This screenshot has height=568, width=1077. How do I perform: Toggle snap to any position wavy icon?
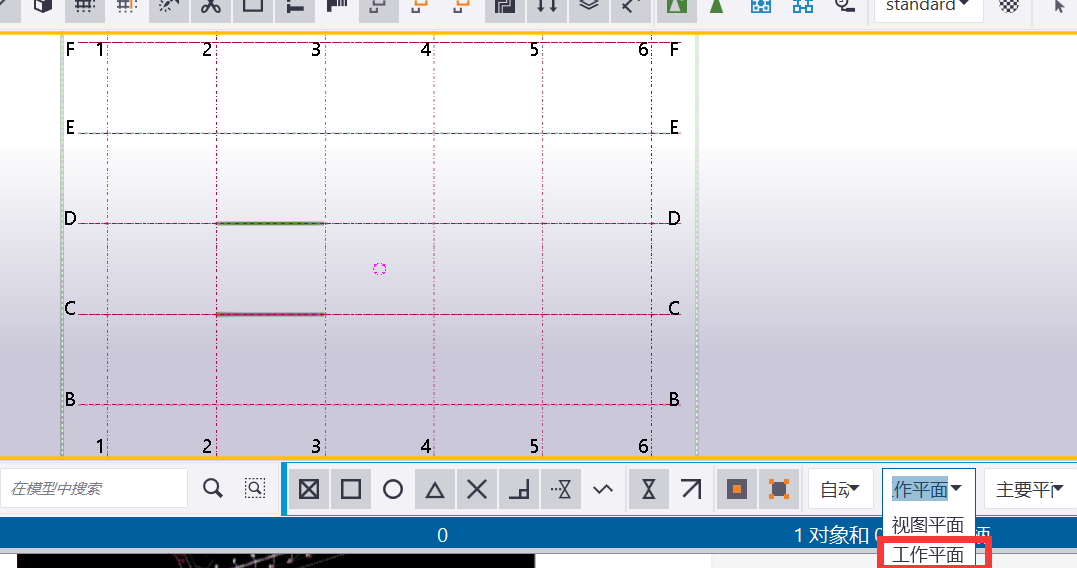click(603, 489)
